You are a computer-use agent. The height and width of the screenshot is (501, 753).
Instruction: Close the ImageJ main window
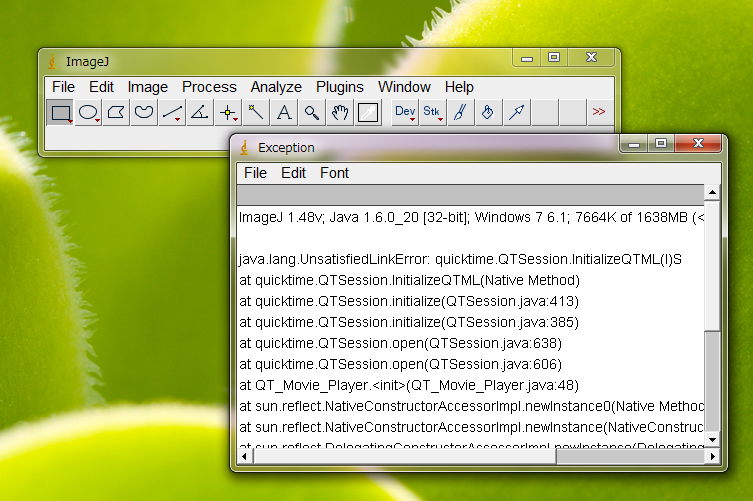591,58
